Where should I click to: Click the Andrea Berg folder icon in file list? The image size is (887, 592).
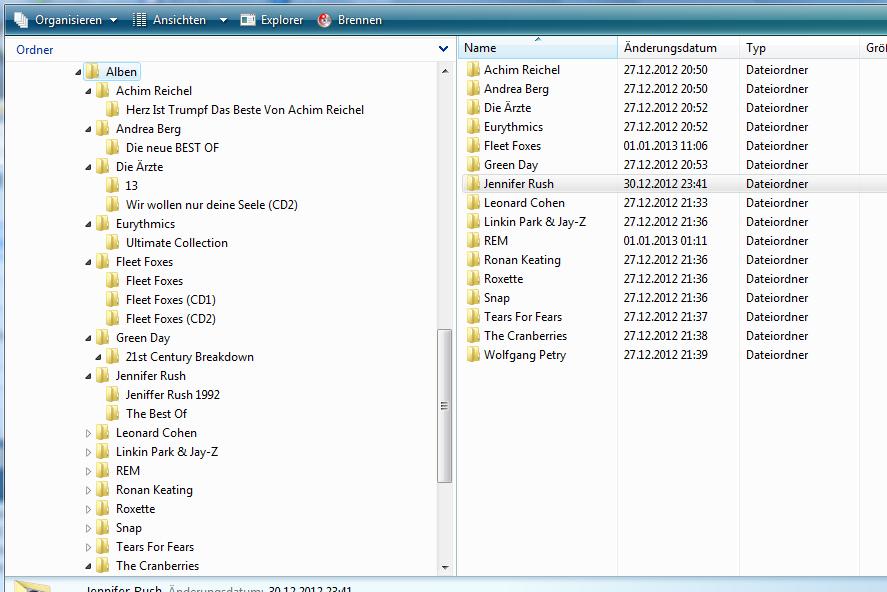pyautogui.click(x=473, y=89)
